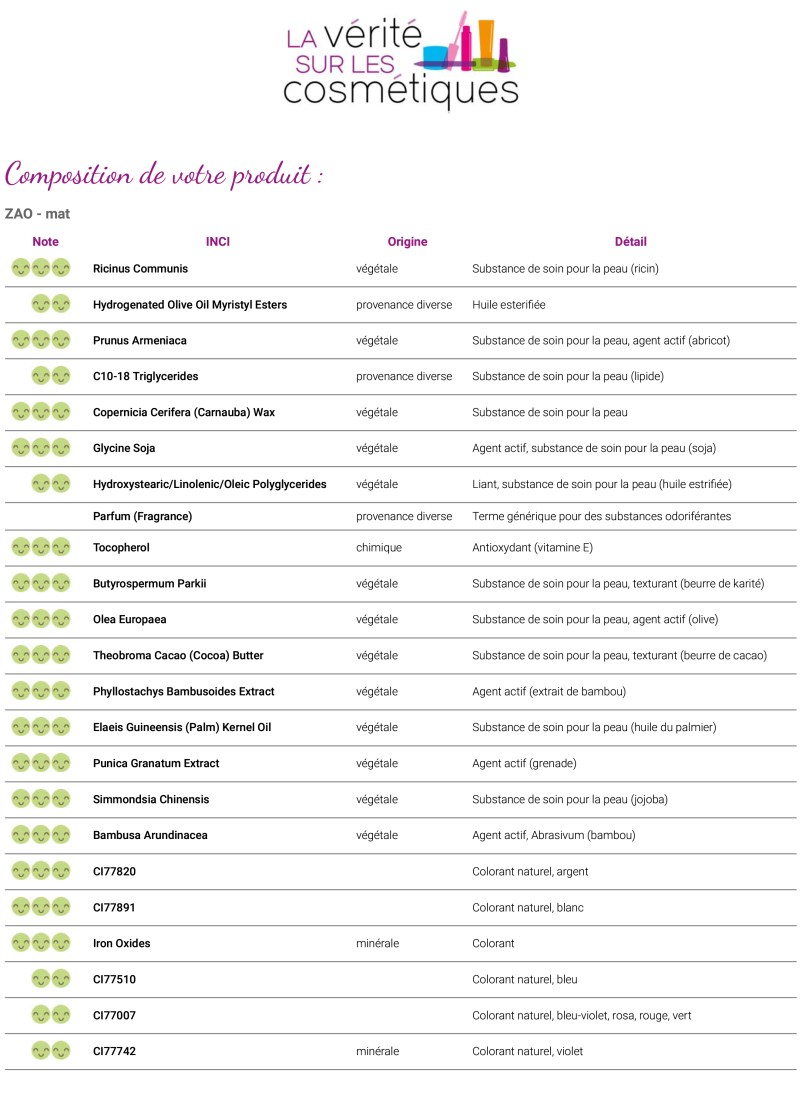
Task: Click the smiley rating beside CI77510
Action: (x=51, y=978)
